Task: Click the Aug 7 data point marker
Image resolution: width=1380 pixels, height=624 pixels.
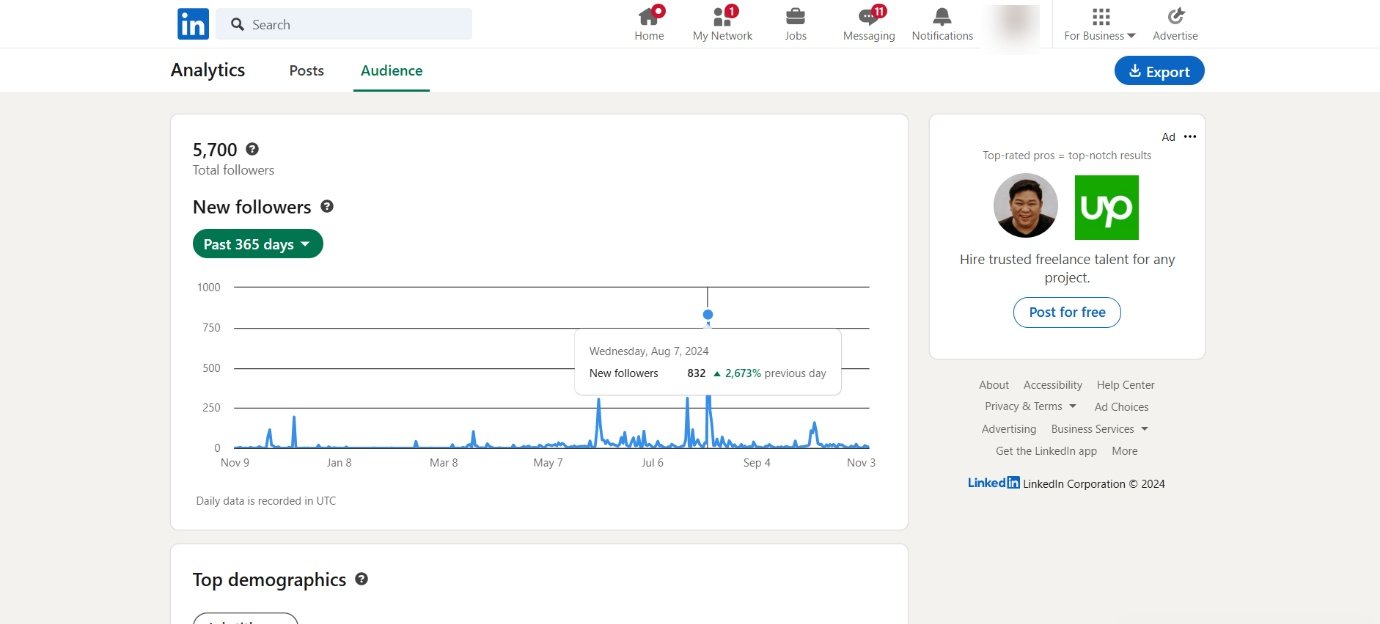Action: [708, 314]
